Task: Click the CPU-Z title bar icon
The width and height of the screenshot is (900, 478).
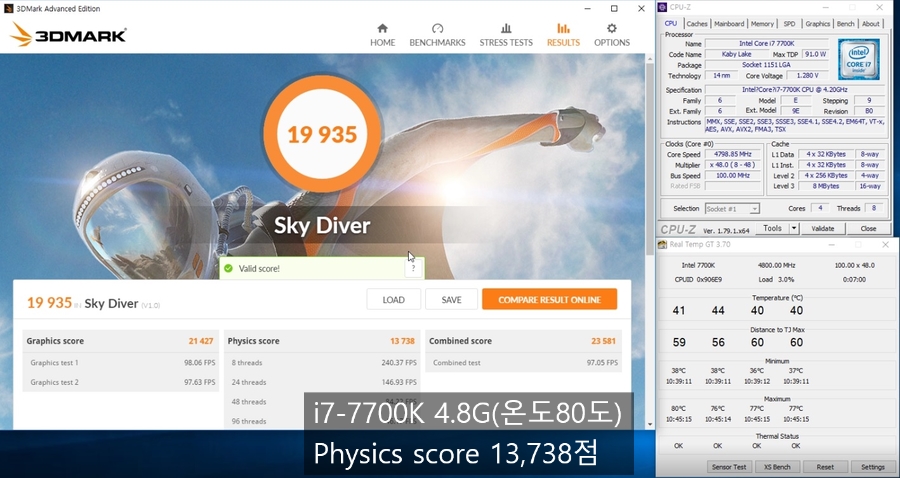Action: [662, 7]
